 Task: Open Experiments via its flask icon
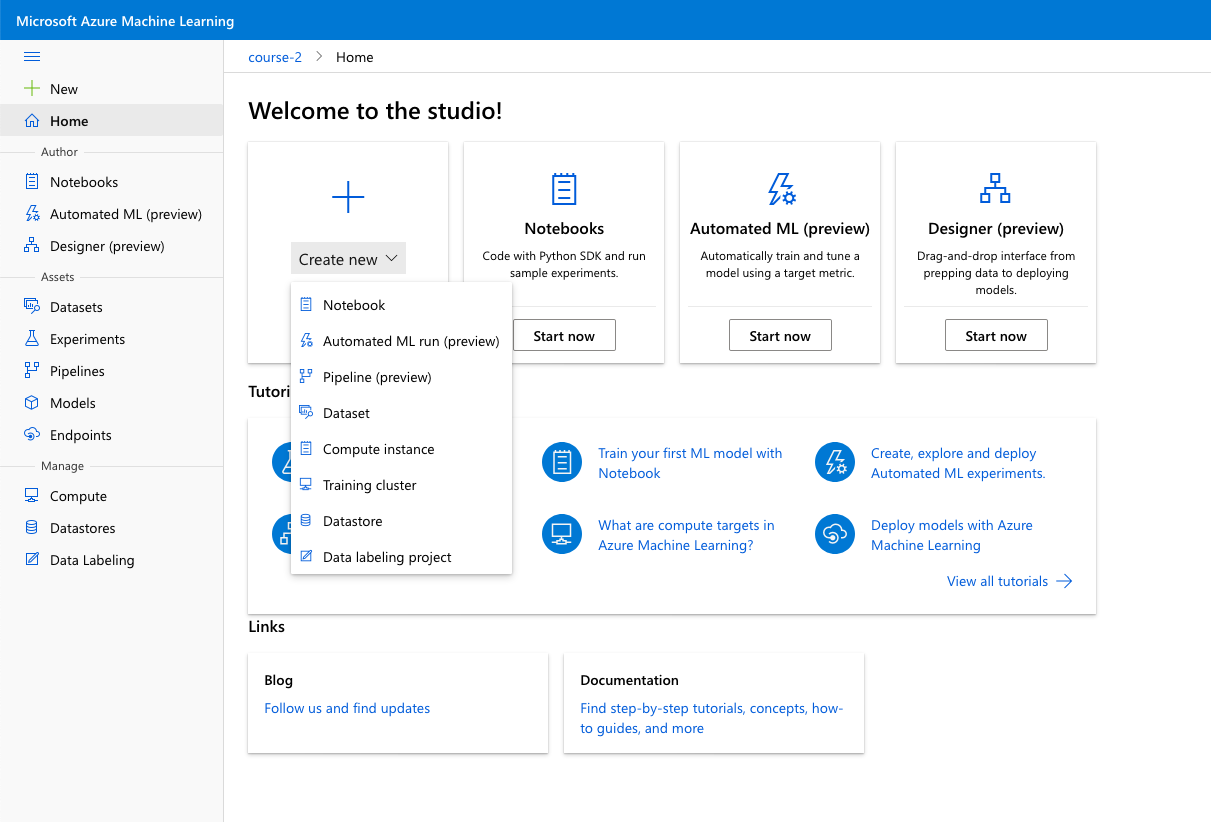pyautogui.click(x=32, y=339)
